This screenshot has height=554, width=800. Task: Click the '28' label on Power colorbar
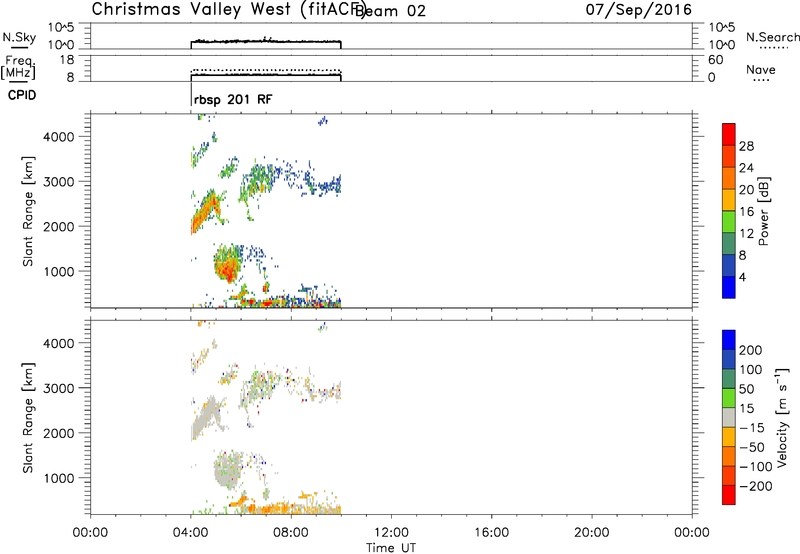click(746, 146)
